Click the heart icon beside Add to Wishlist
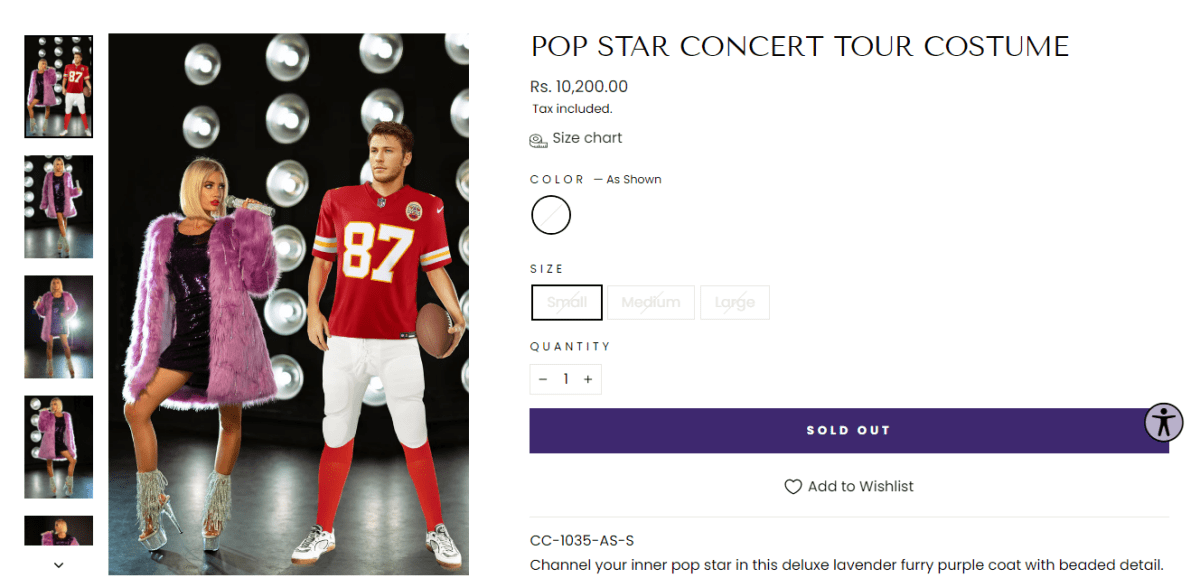Screen dimensions: 1200x578 coord(791,486)
